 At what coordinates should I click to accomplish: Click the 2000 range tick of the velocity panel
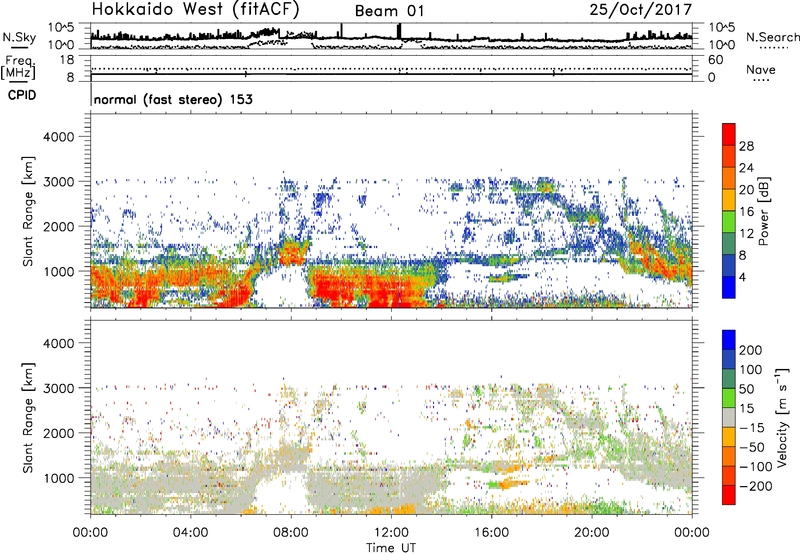tap(59, 433)
